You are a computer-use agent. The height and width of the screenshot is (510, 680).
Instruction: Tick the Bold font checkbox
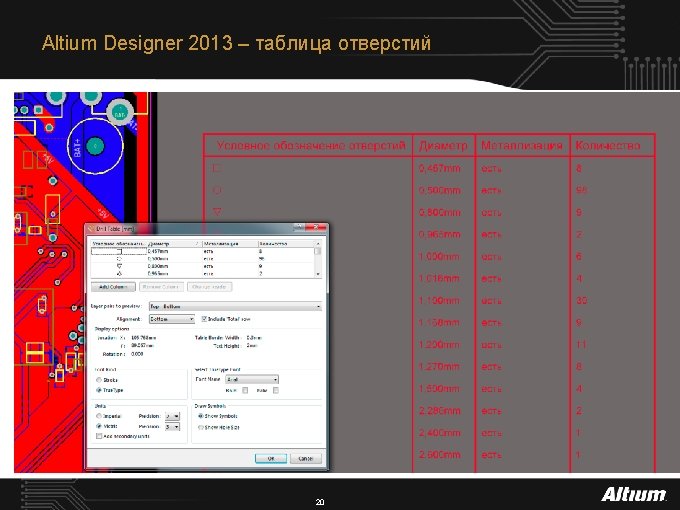(x=245, y=390)
